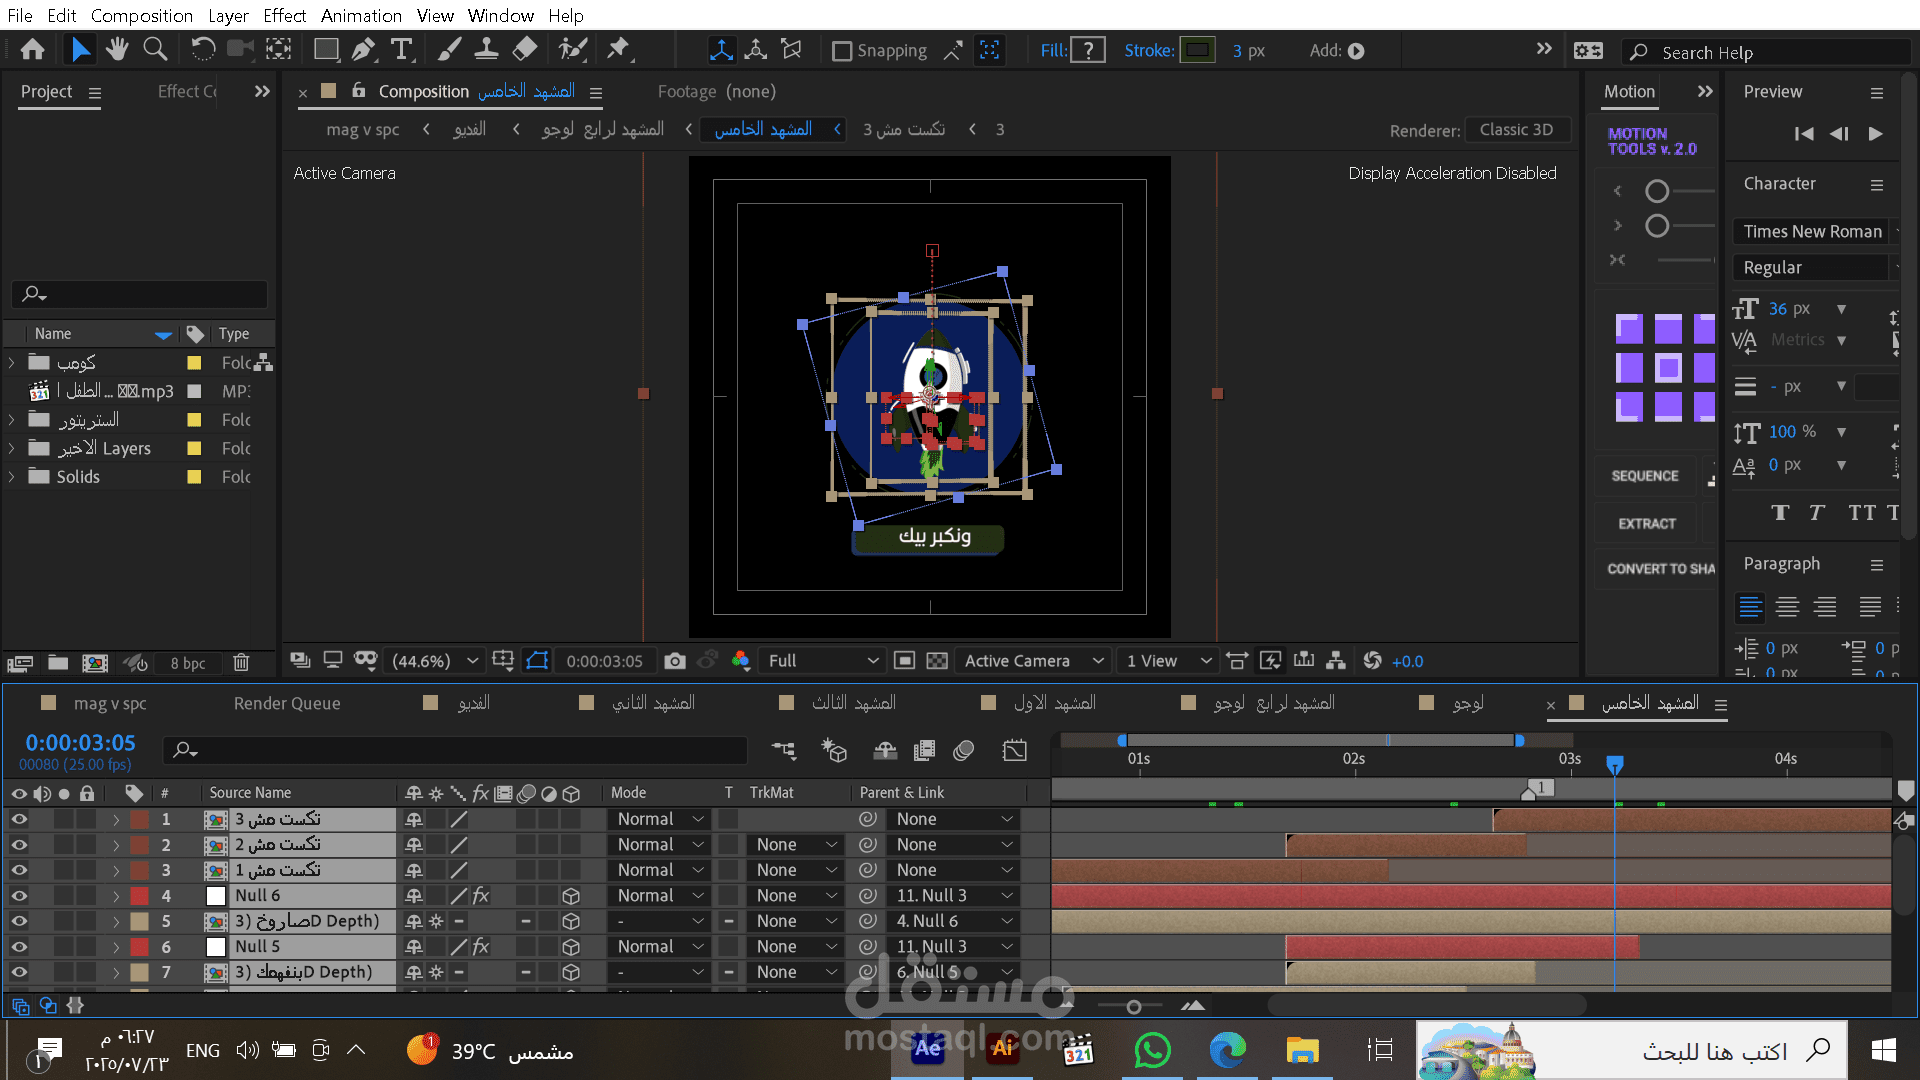Image resolution: width=1920 pixels, height=1080 pixels.
Task: Take a snapshot with camera icon
Action: tap(675, 661)
